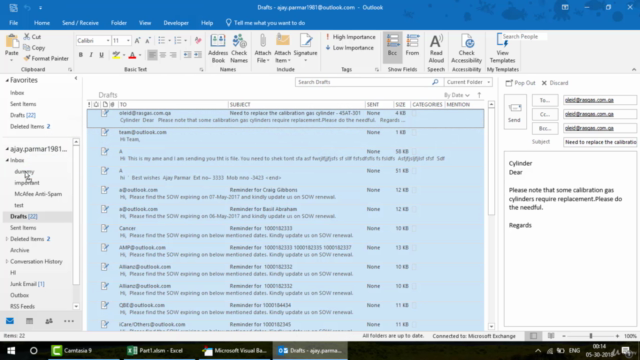Image resolution: width=640 pixels, height=360 pixels.
Task: Open the font size 11 dropdown
Action: point(128,40)
